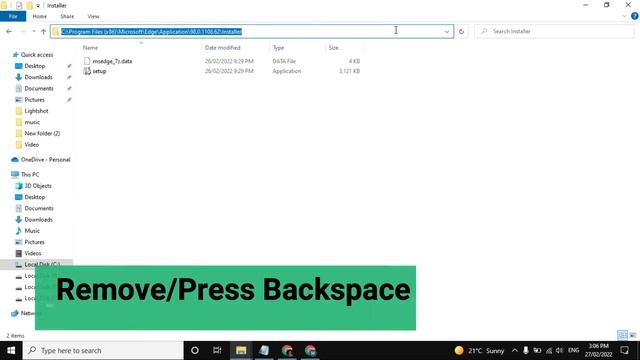Click the setup application icon
The height and width of the screenshot is (360, 640).
click(87, 71)
